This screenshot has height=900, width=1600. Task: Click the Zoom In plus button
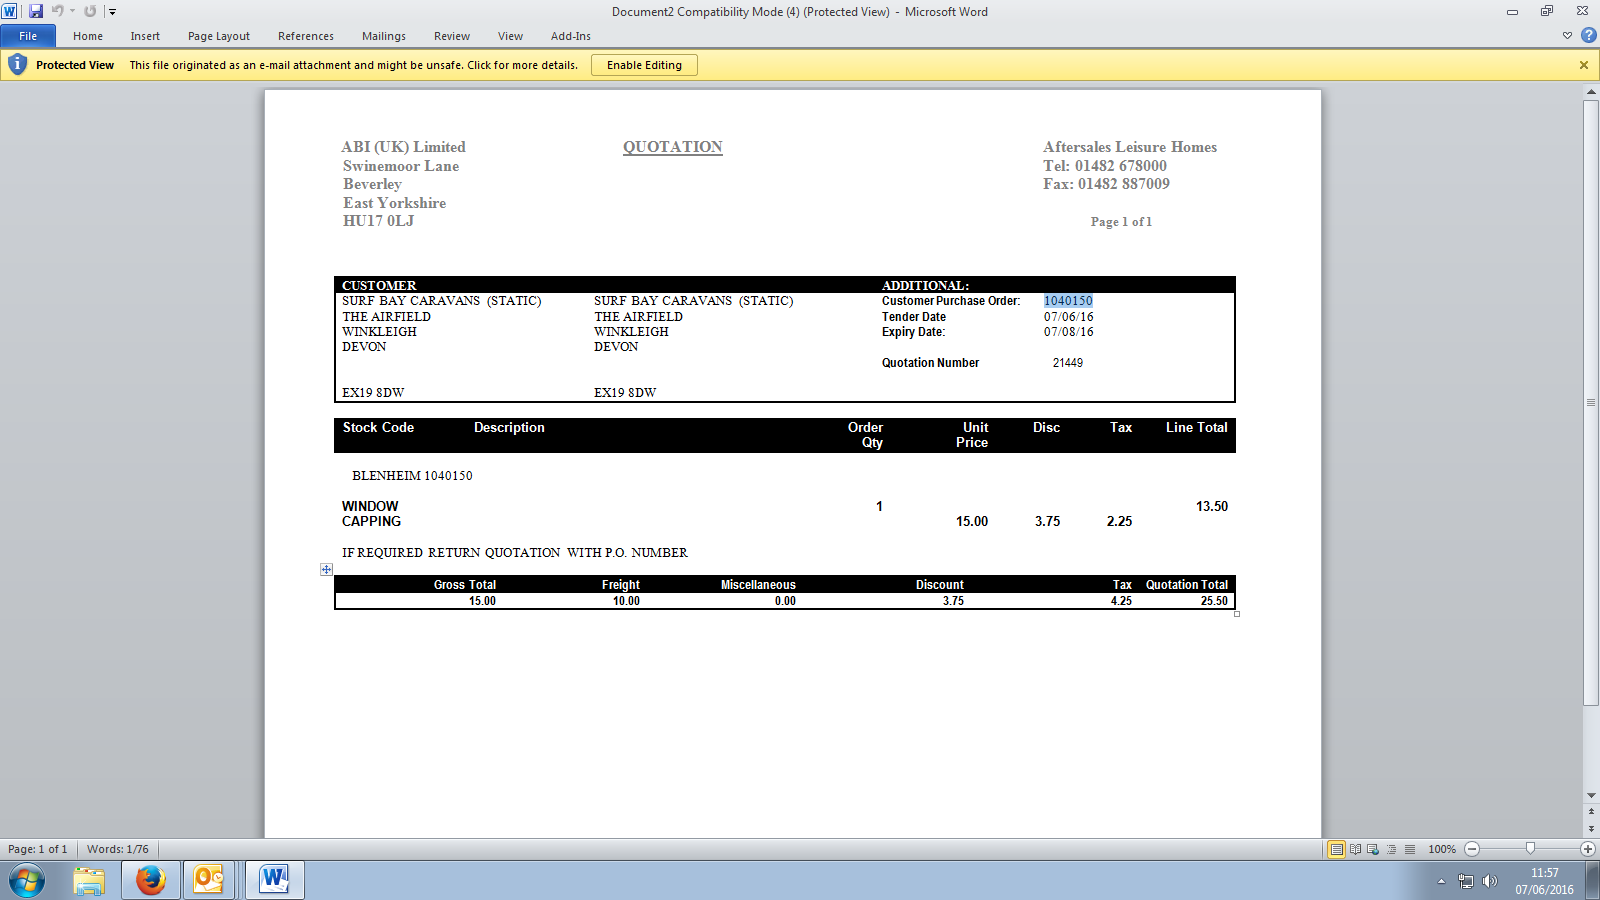tap(1588, 849)
